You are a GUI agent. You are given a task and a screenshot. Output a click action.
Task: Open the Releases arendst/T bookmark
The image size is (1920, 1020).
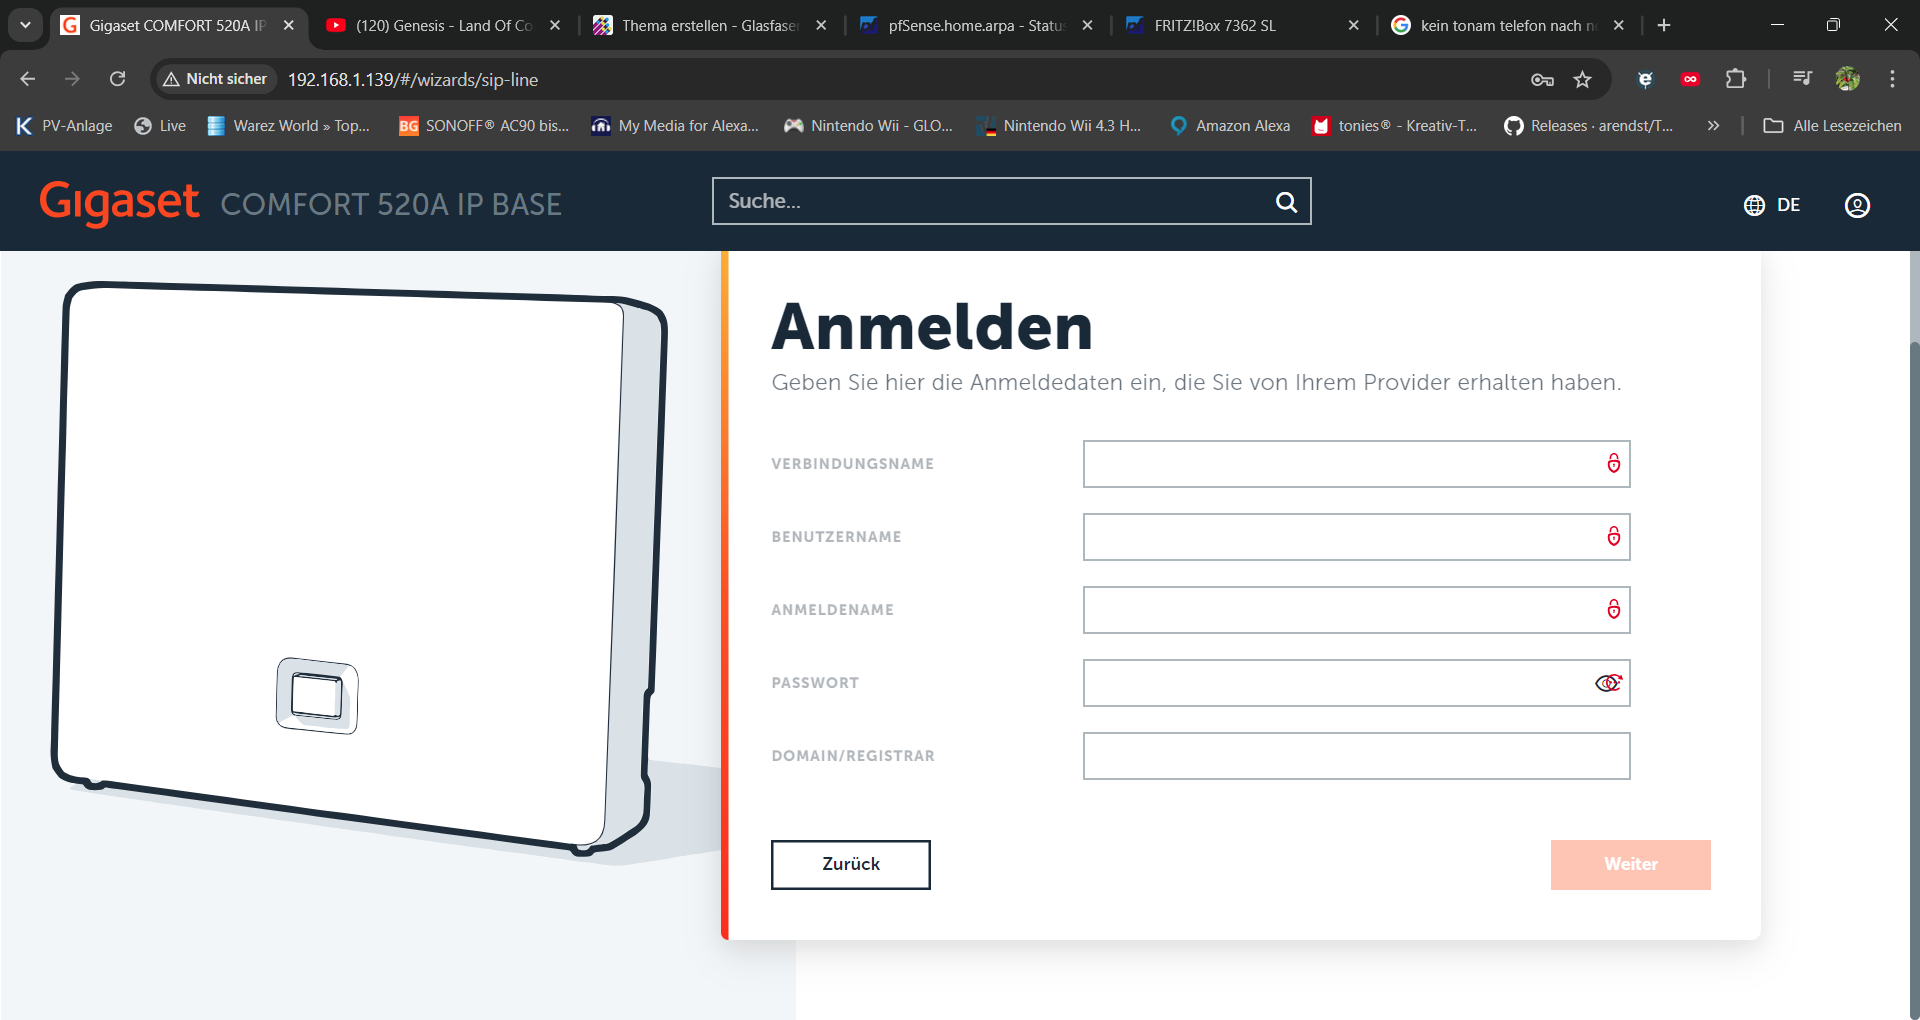tap(1589, 125)
